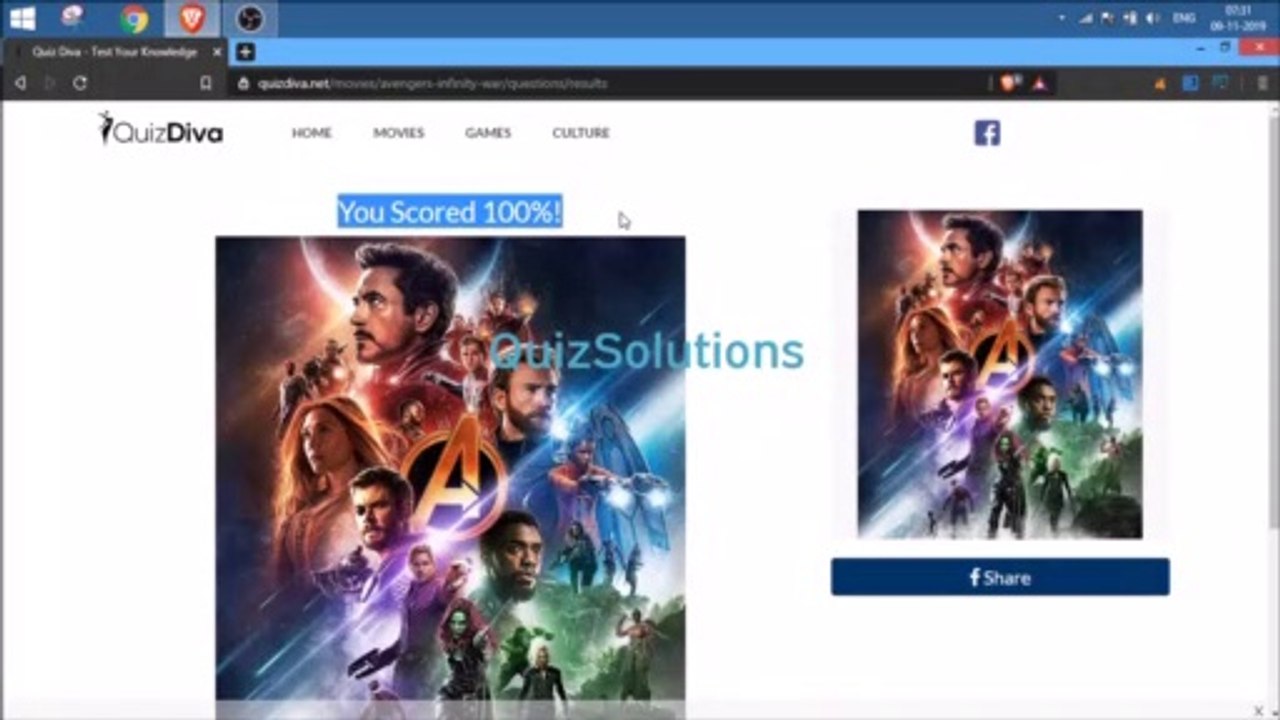Open Google Chrome from the taskbar

tap(134, 18)
